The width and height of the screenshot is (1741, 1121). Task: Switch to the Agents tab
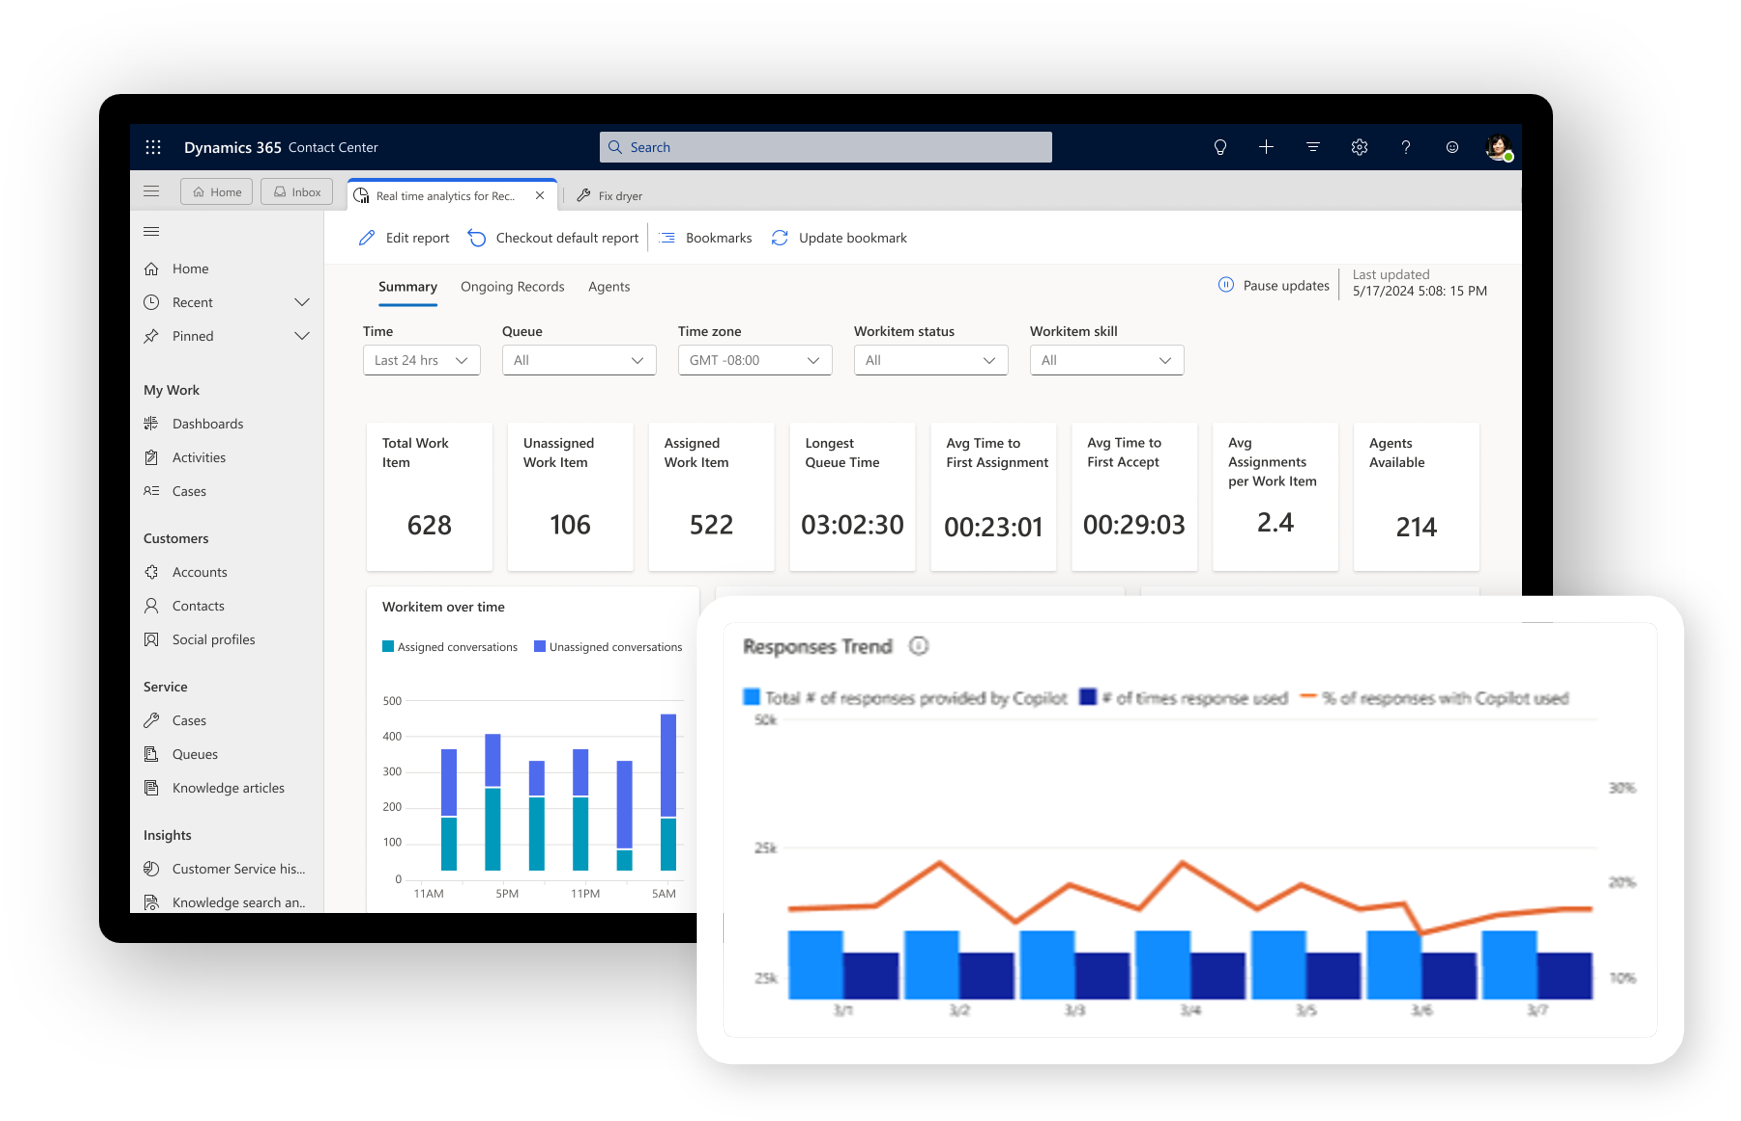click(x=609, y=286)
